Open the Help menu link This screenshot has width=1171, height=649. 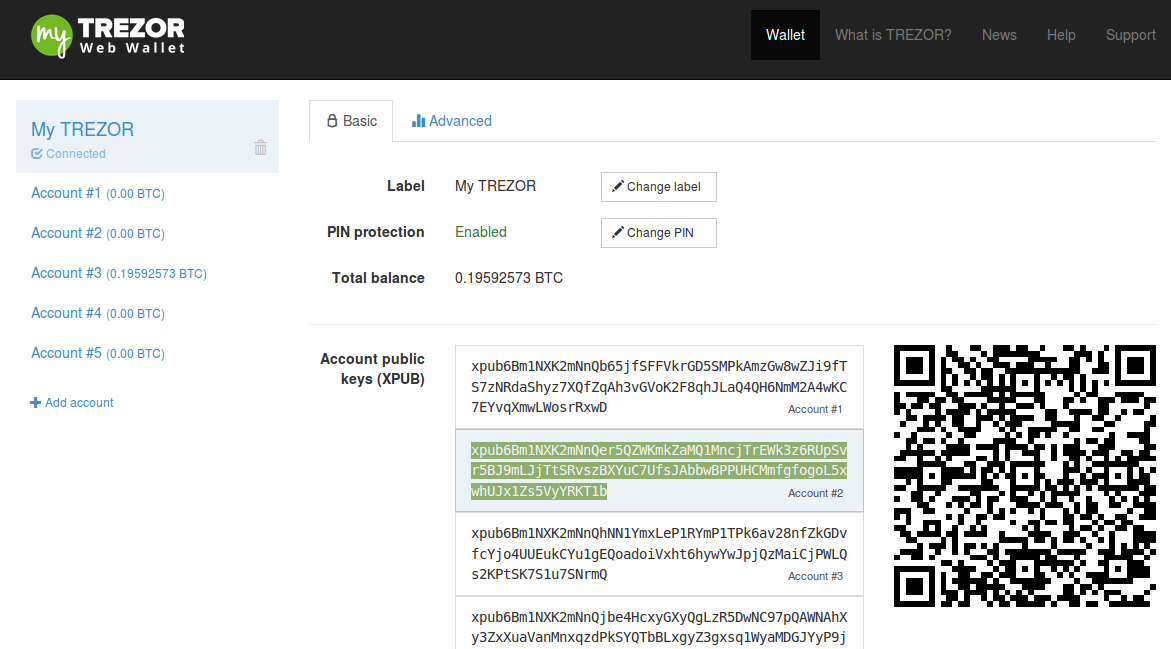click(1061, 35)
